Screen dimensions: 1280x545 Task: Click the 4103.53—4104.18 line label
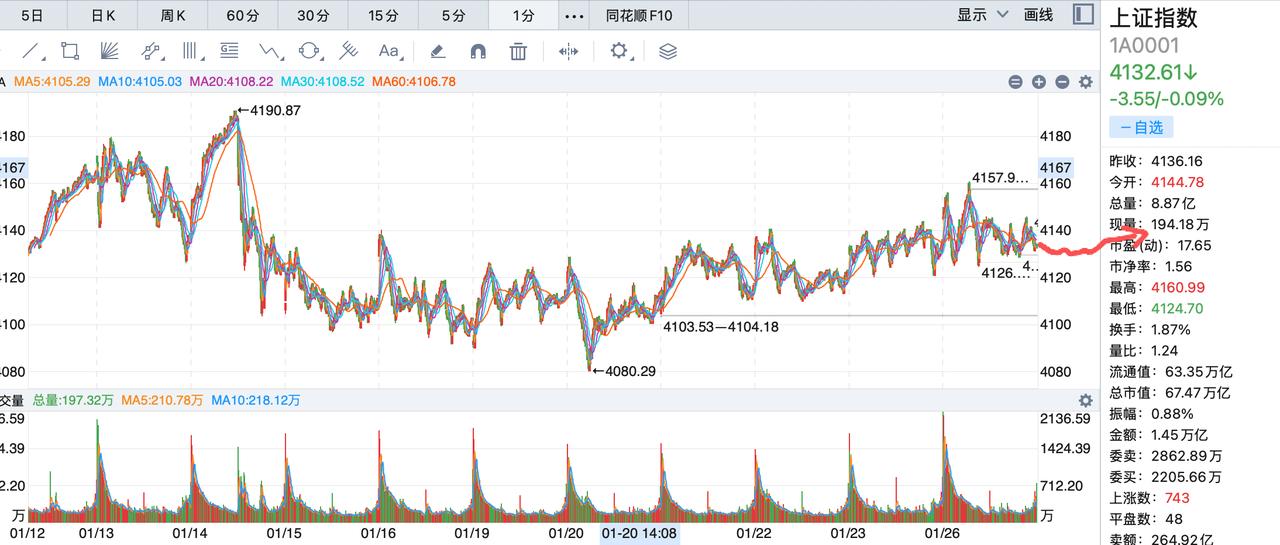point(721,326)
